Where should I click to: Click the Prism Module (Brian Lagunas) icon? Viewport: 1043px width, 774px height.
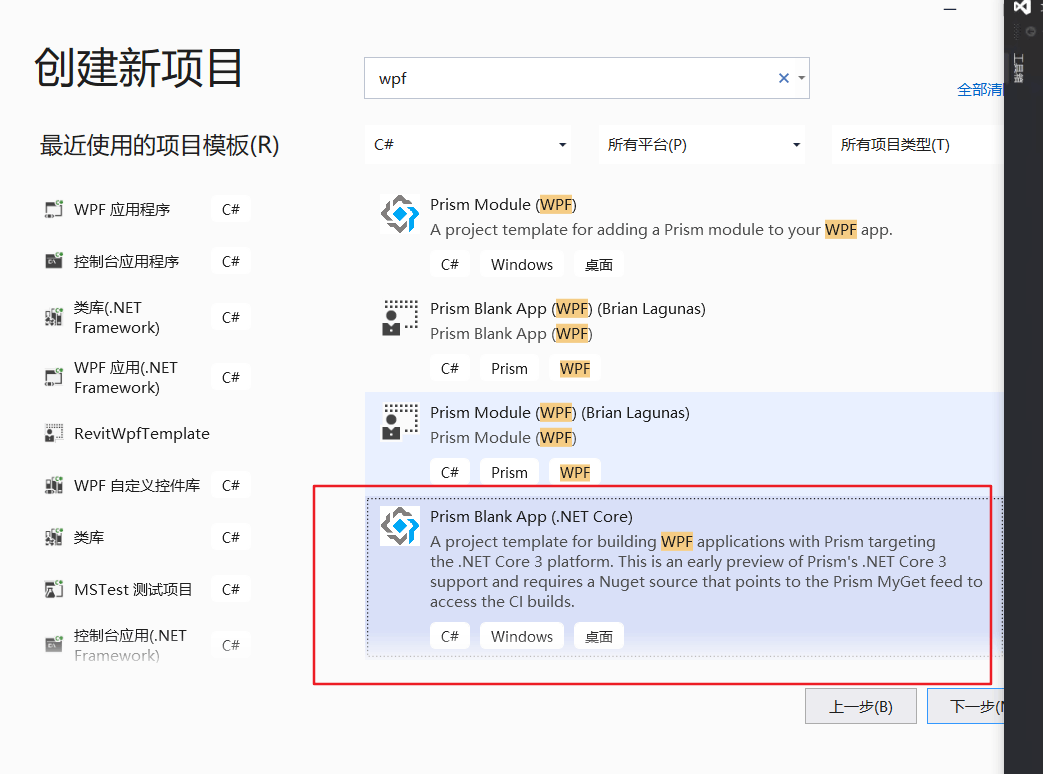400,422
